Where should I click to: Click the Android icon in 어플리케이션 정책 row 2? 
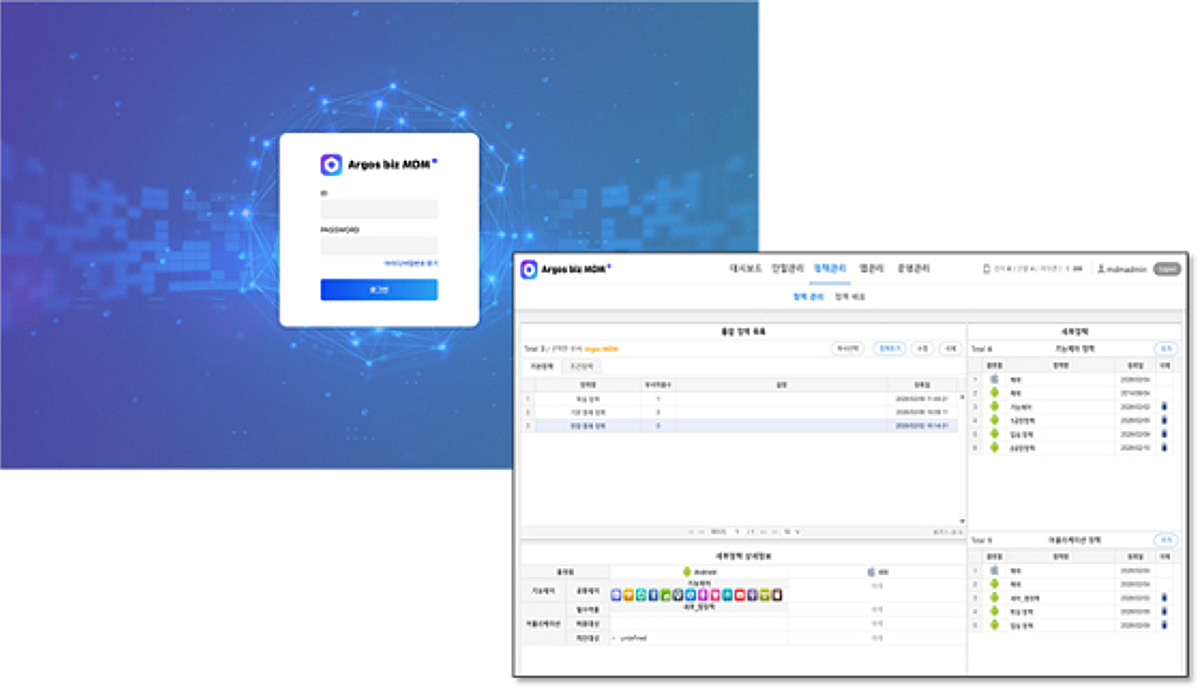(x=994, y=584)
